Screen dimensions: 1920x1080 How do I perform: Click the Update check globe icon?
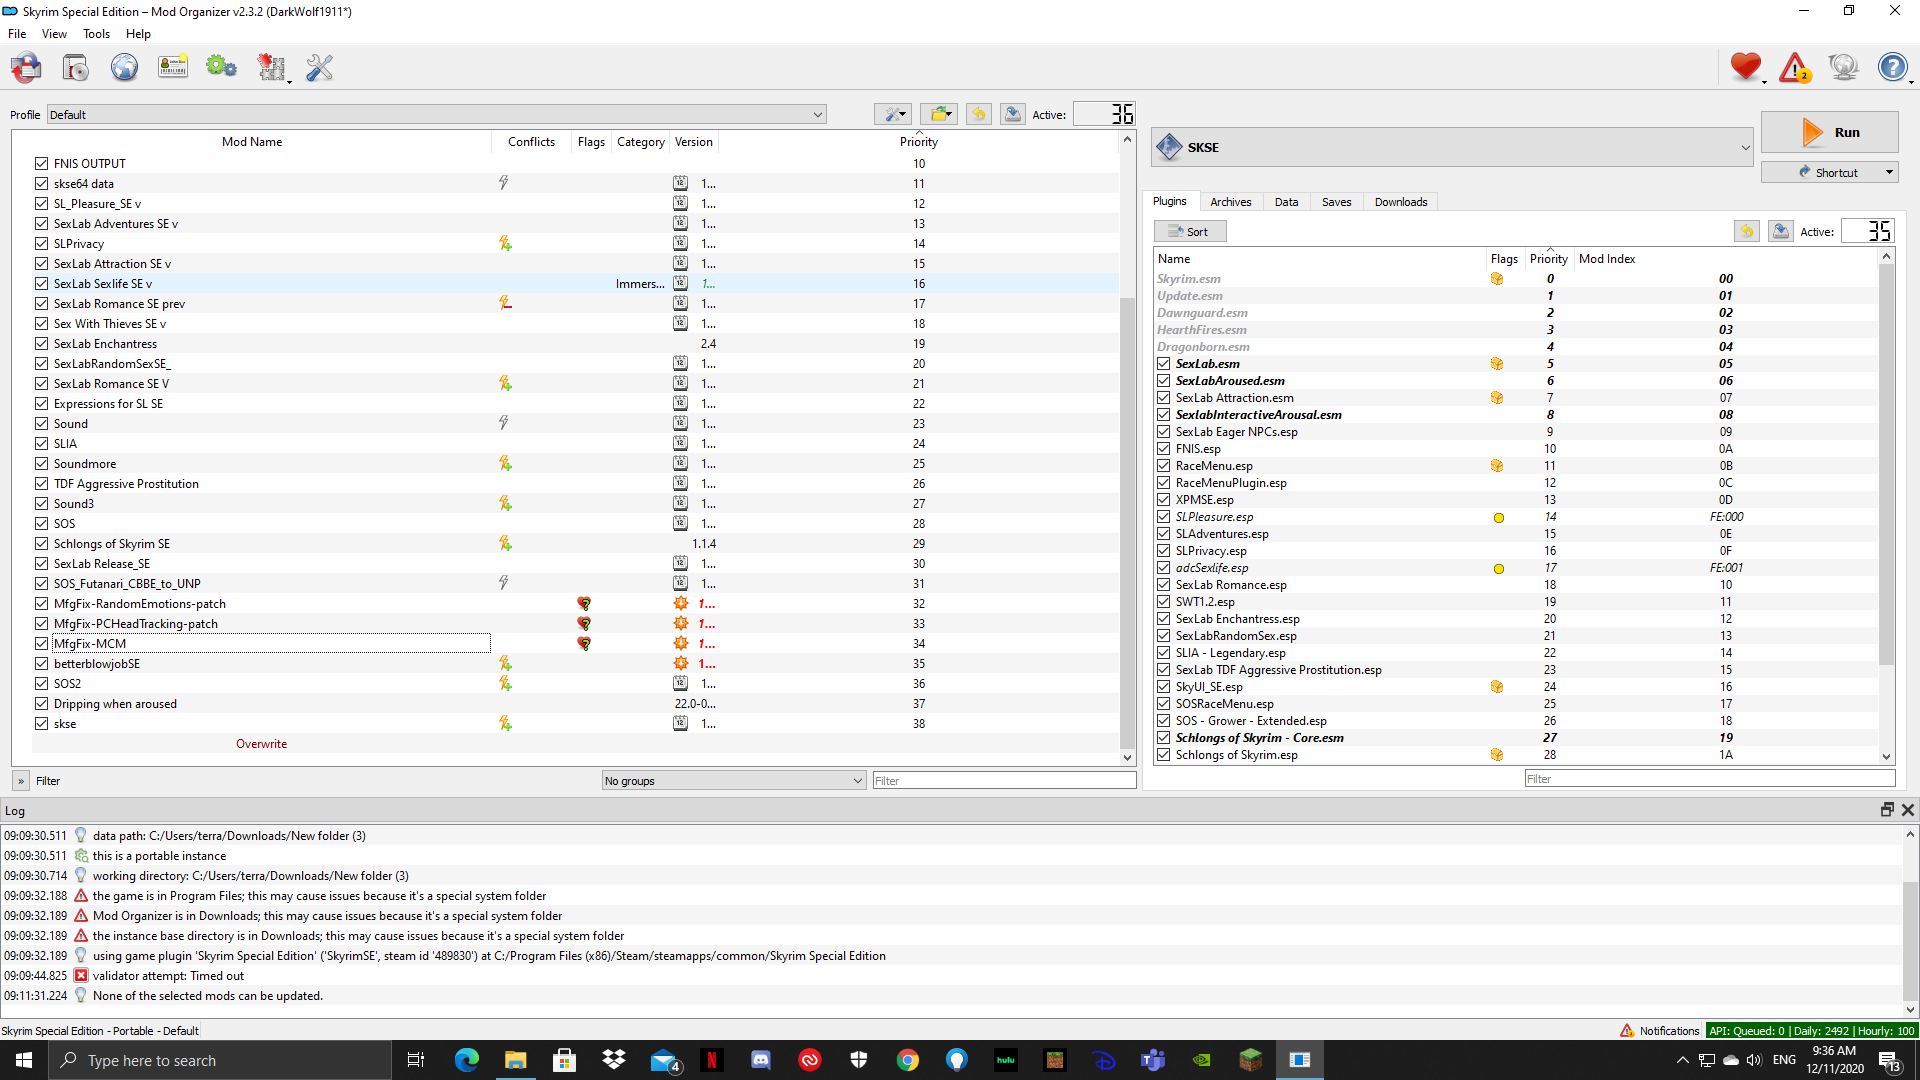point(1844,68)
